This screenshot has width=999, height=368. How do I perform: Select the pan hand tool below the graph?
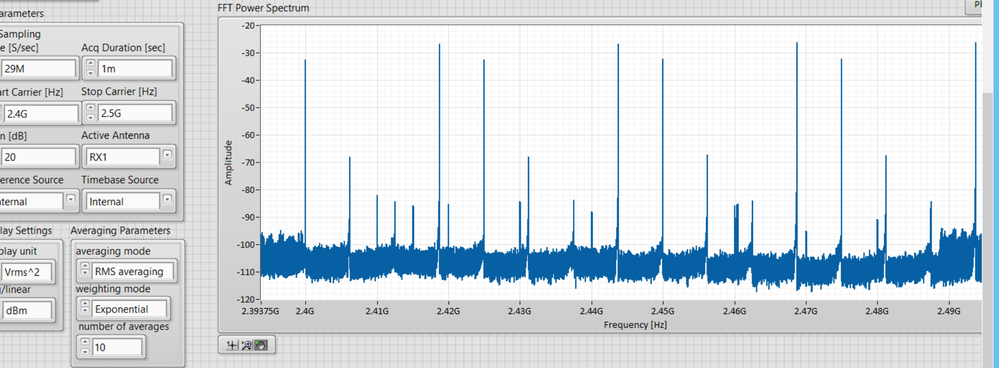261,345
